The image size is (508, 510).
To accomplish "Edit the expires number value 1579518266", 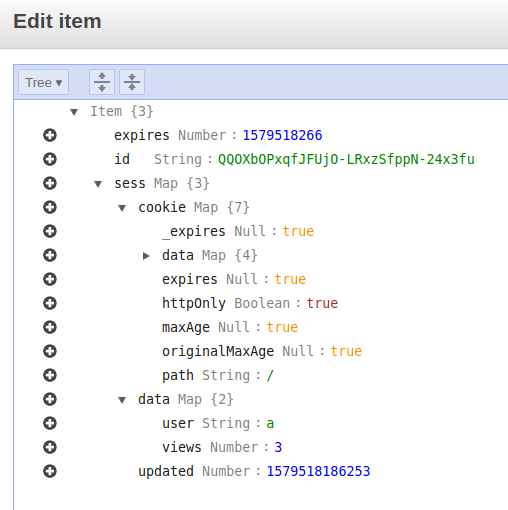I will pyautogui.click(x=282, y=135).
